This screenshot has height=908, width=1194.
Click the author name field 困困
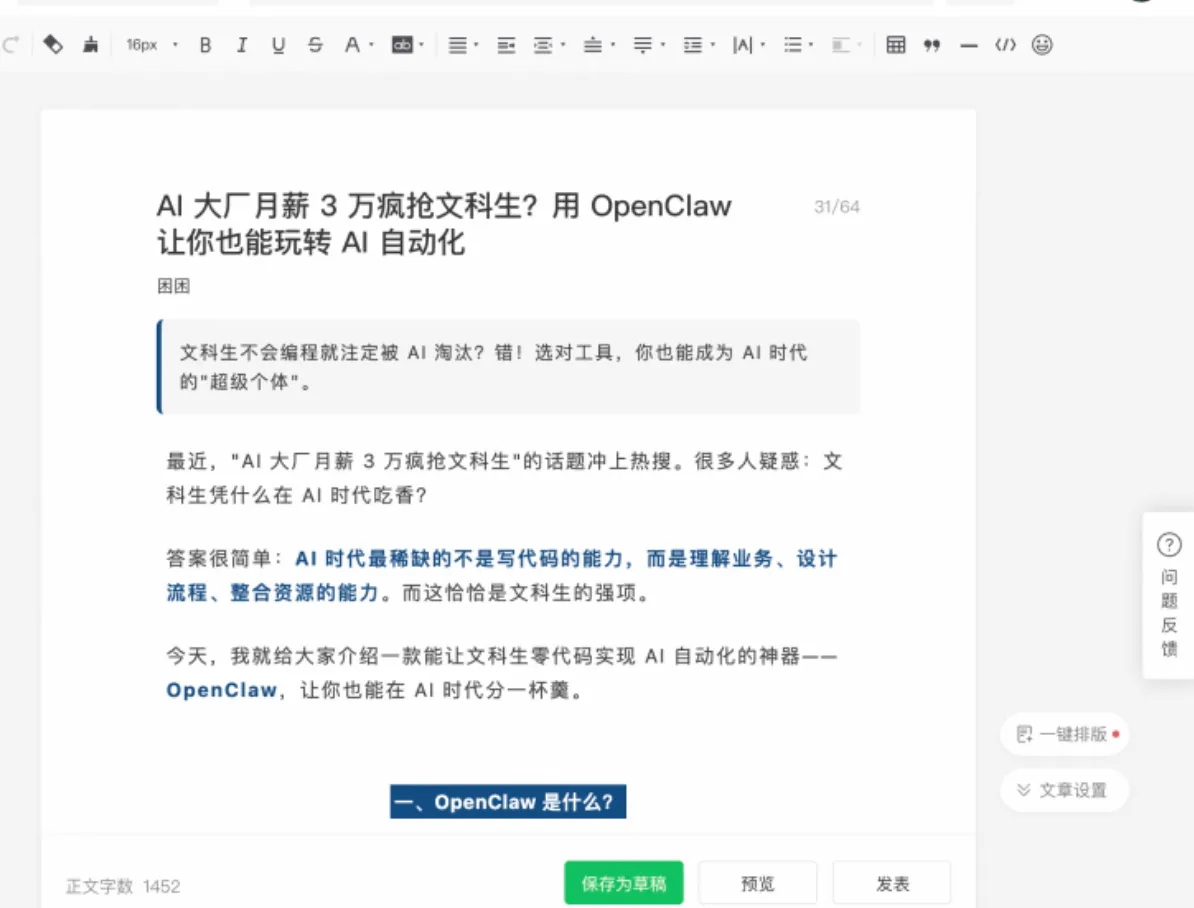pos(174,286)
